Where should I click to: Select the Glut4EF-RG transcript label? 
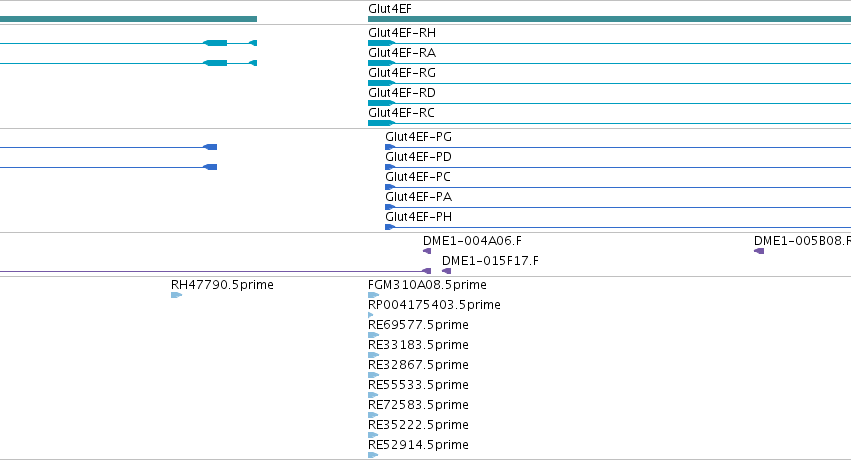coord(402,73)
